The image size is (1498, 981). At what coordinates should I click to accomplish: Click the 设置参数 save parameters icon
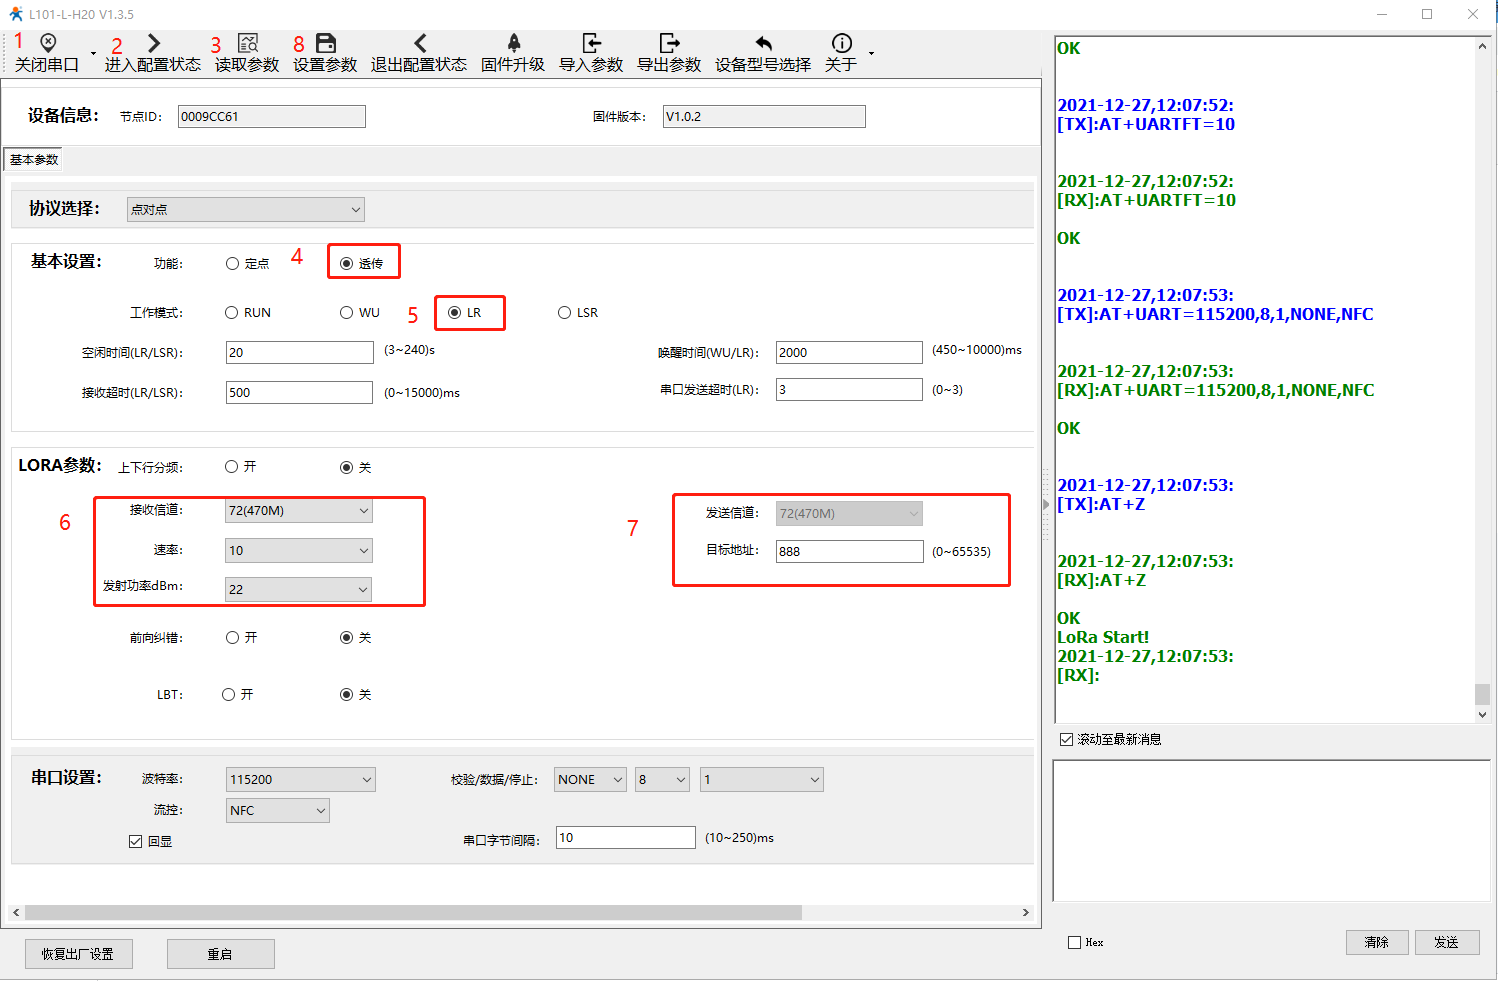coord(325,43)
